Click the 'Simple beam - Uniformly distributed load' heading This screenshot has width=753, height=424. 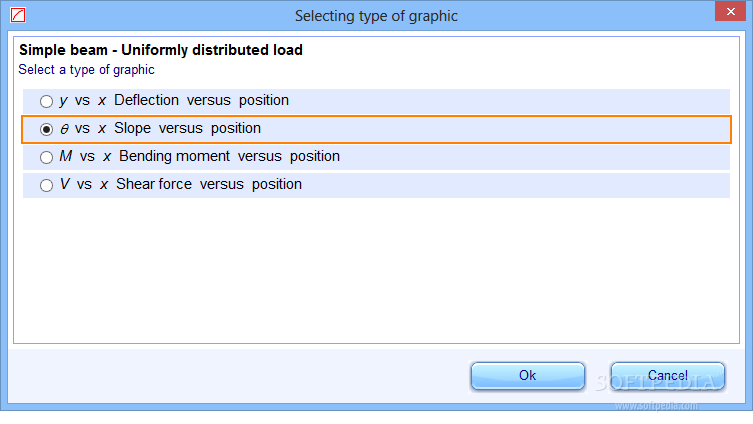point(161,50)
